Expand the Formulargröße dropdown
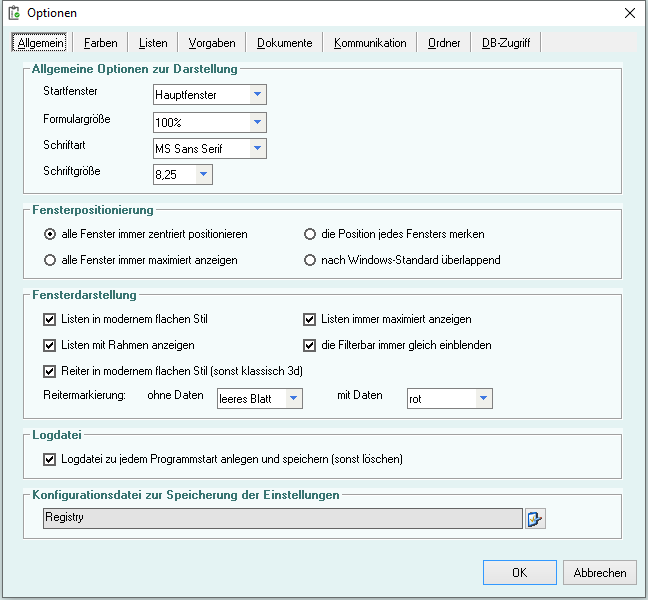Image resolution: width=648 pixels, height=600 pixels. click(257, 122)
